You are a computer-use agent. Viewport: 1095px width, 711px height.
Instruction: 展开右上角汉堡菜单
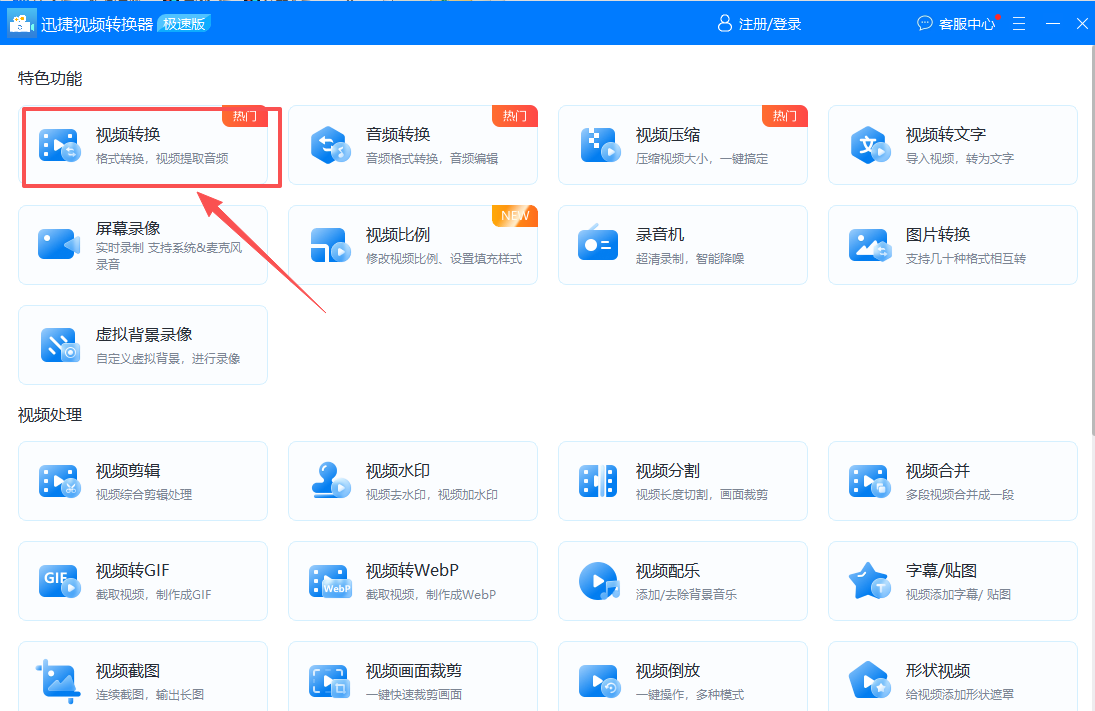[1018, 23]
